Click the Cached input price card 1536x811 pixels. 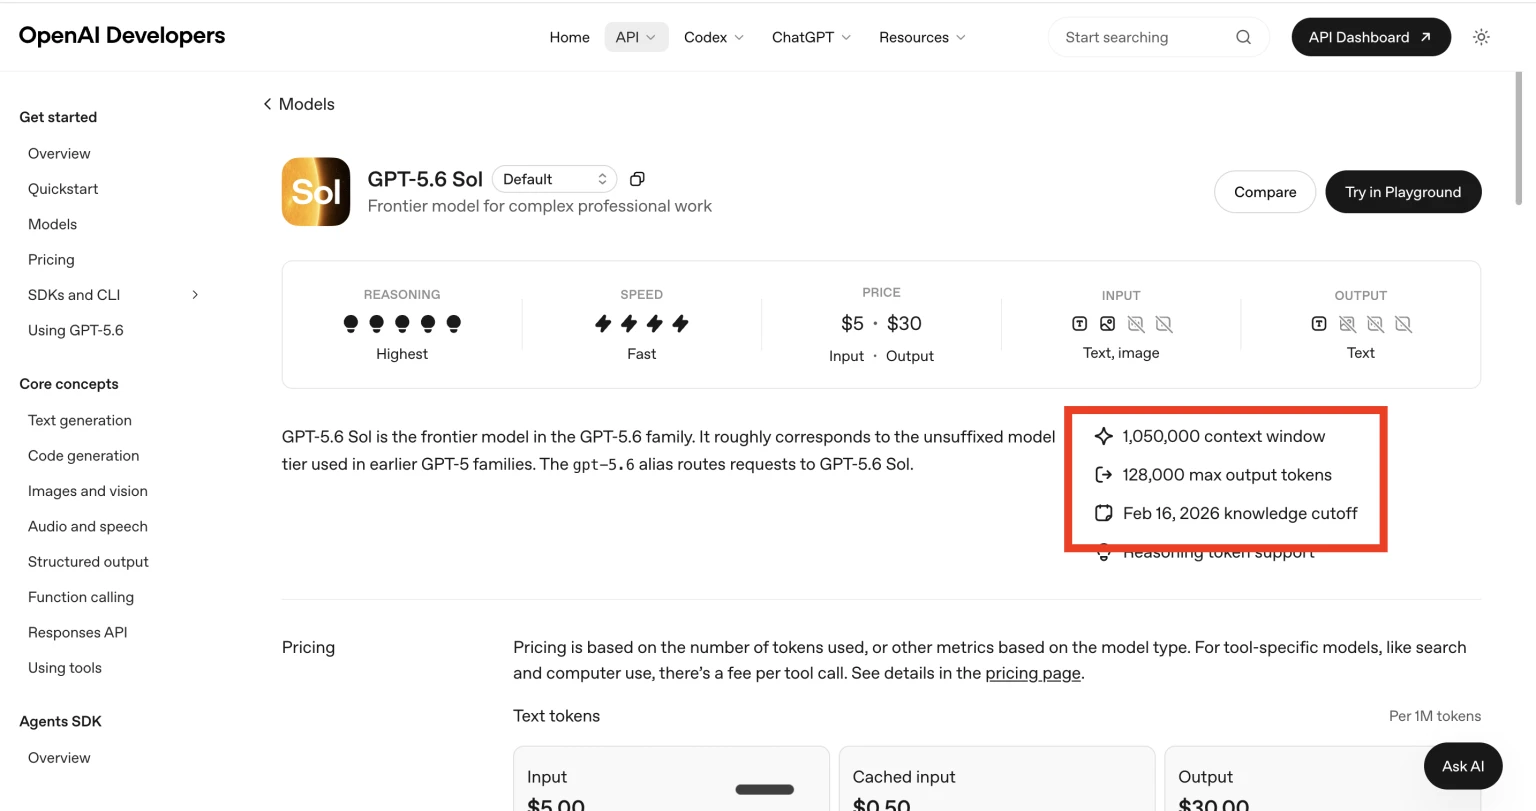(997, 779)
